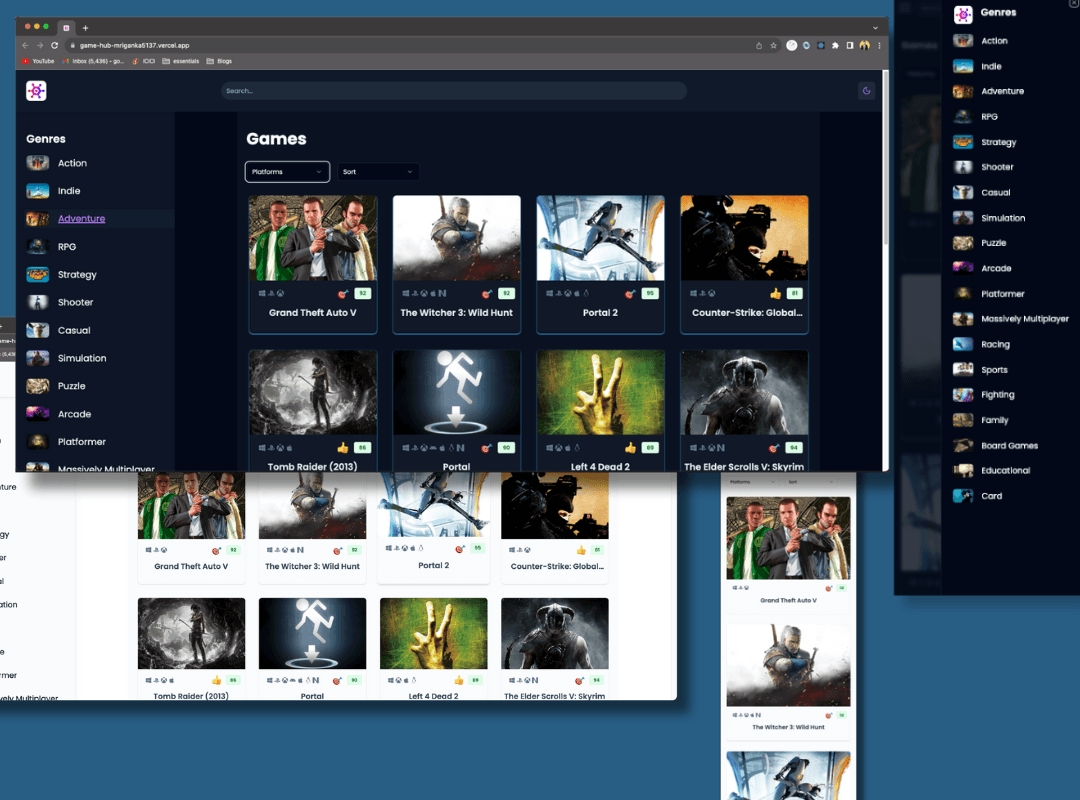Open Blogs bookmarks folder
The height and width of the screenshot is (800, 1080).
point(219,61)
